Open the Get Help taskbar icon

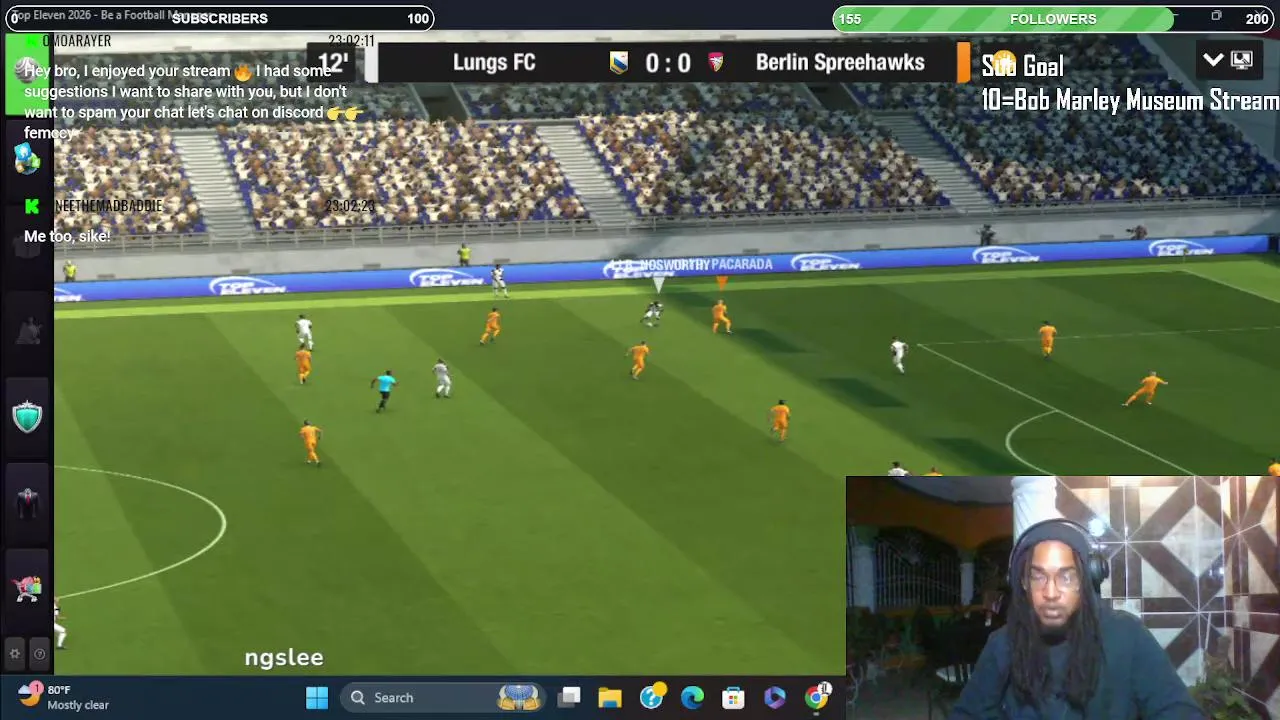[652, 698]
